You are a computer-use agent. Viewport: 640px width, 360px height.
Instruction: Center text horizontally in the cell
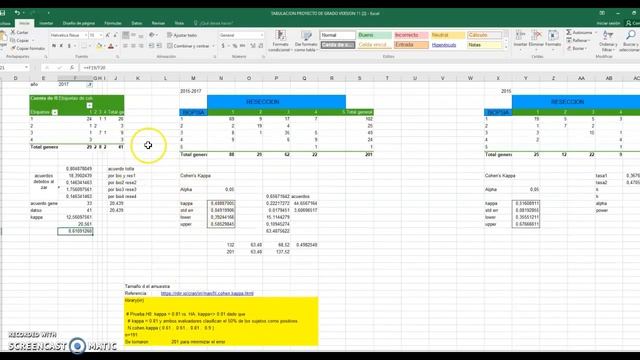(133, 46)
